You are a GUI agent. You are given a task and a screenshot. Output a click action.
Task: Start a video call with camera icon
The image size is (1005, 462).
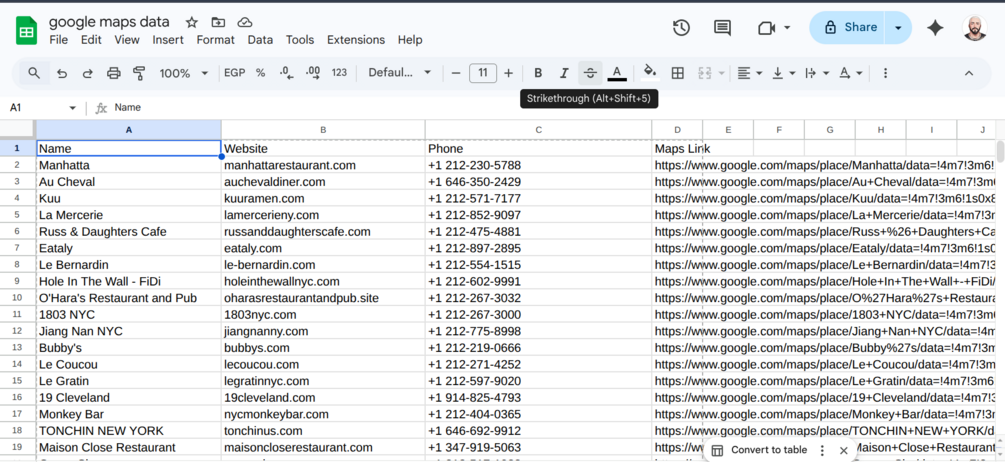(x=766, y=28)
